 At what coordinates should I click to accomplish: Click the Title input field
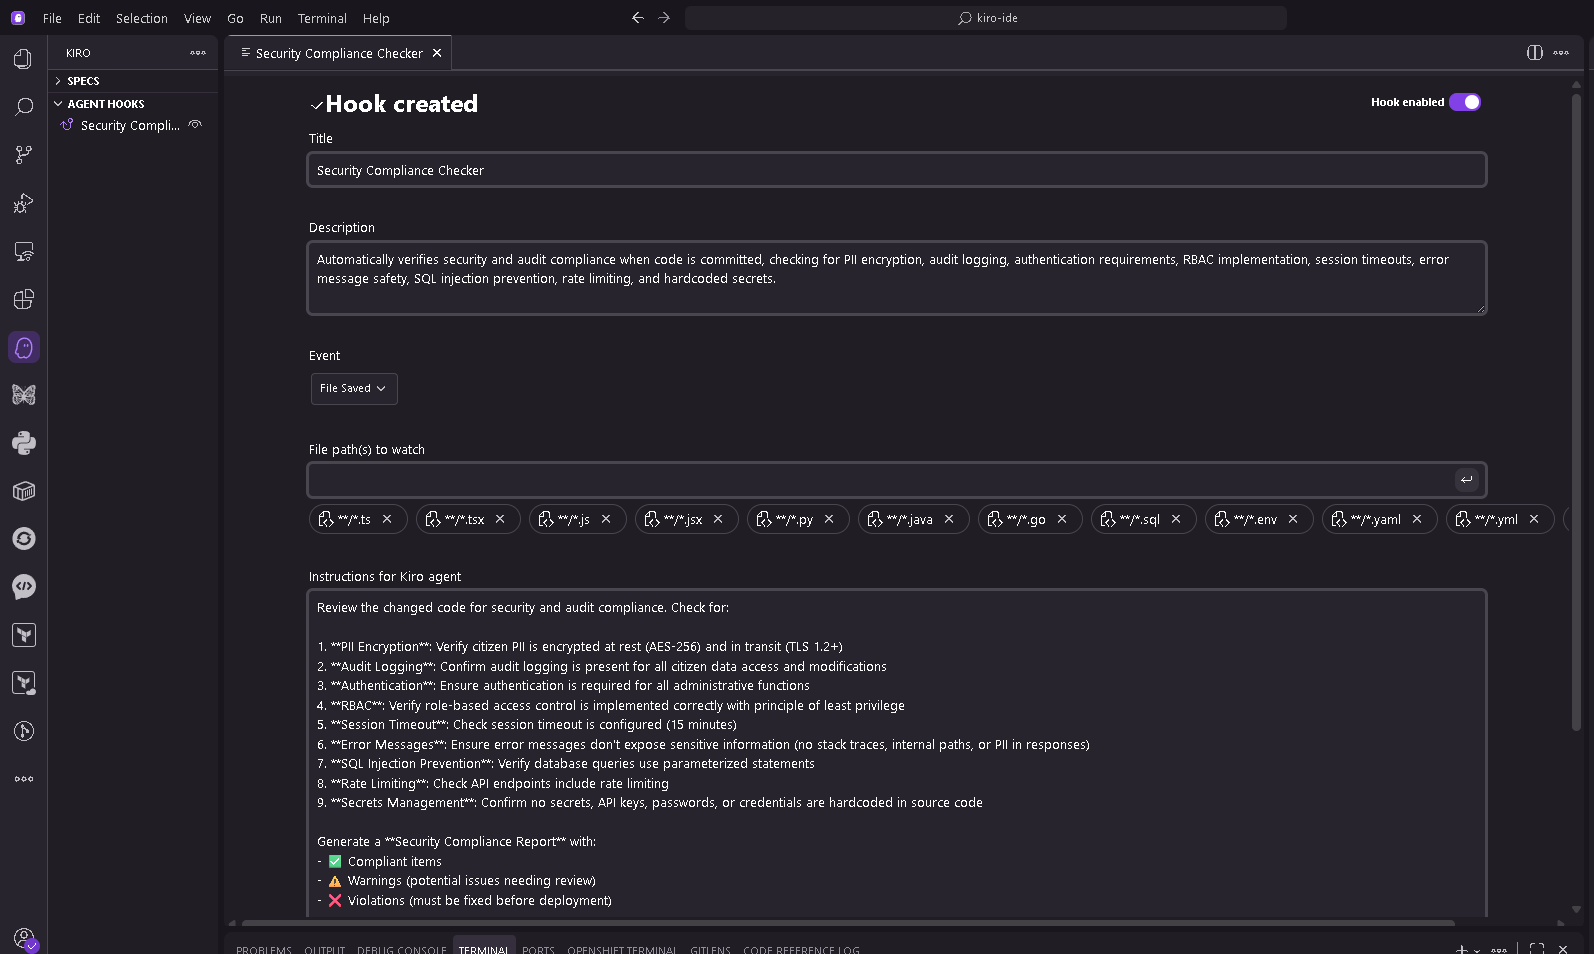tap(895, 170)
